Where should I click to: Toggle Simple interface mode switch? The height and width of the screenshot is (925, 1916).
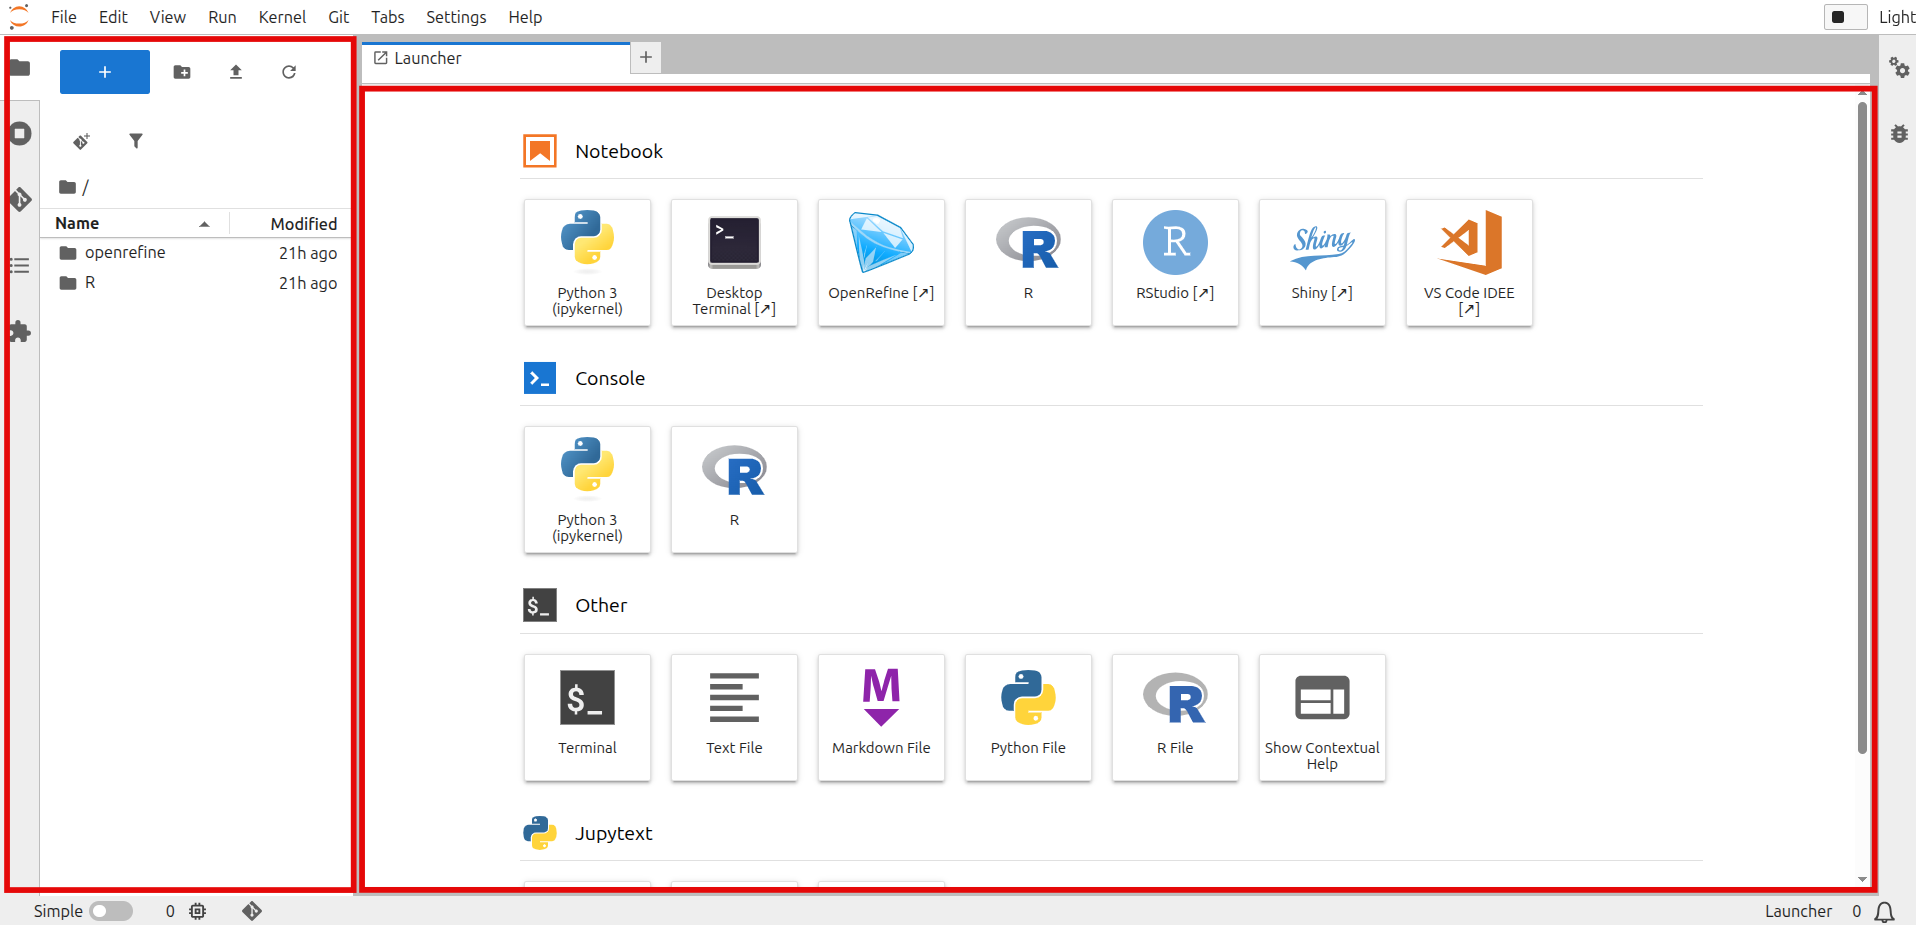pyautogui.click(x=111, y=911)
